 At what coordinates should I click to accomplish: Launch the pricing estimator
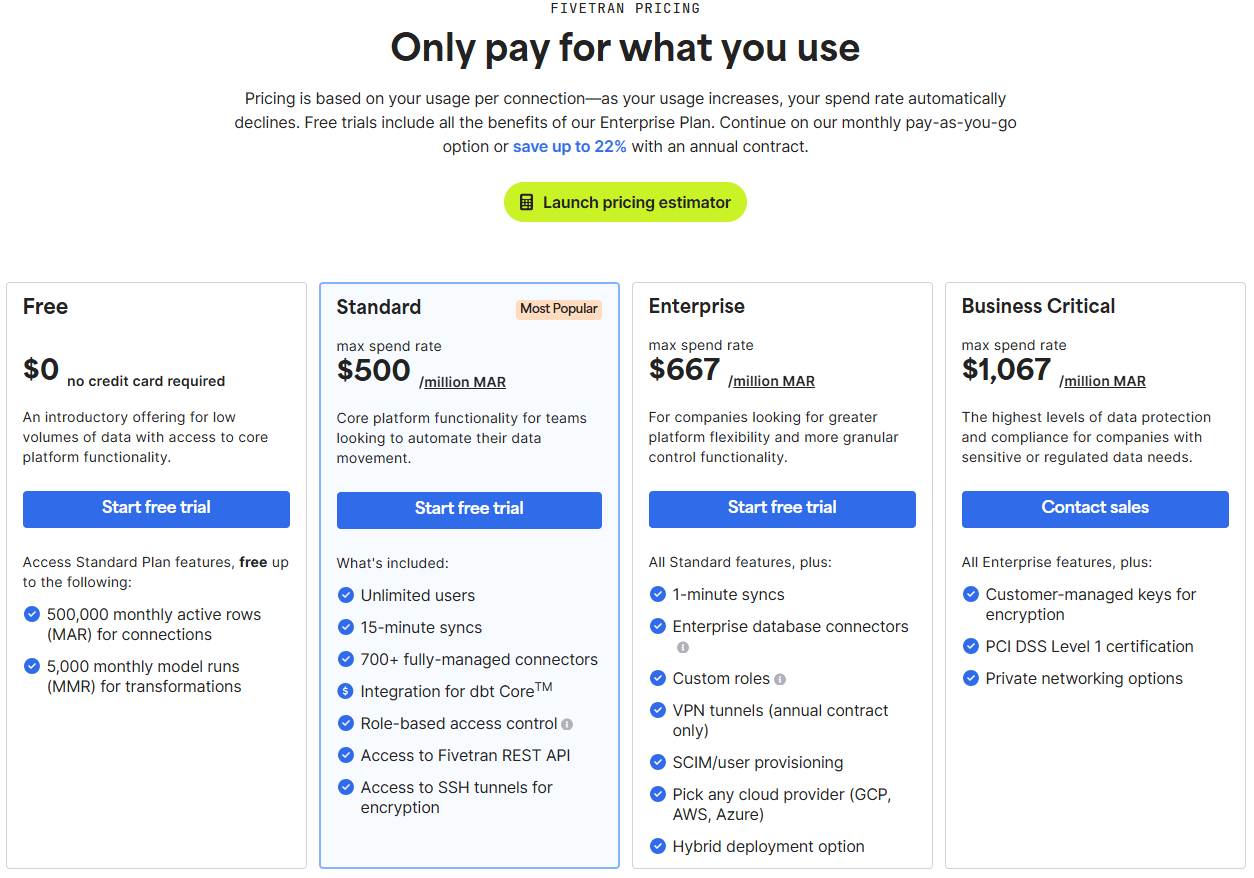[625, 202]
